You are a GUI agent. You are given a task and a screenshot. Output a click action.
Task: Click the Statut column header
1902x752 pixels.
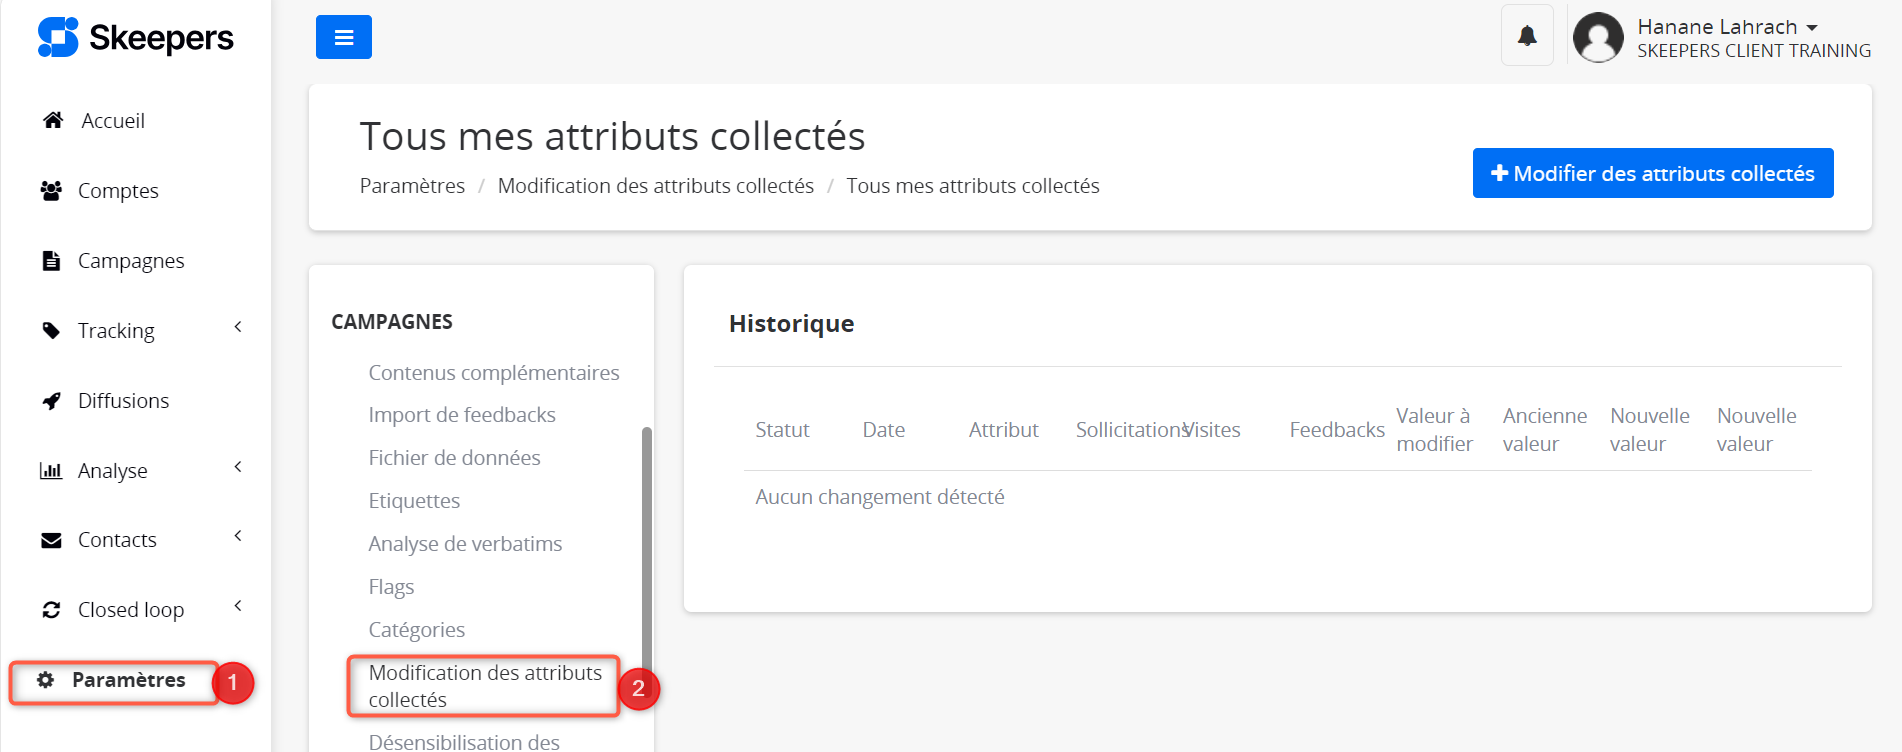[x=782, y=430]
